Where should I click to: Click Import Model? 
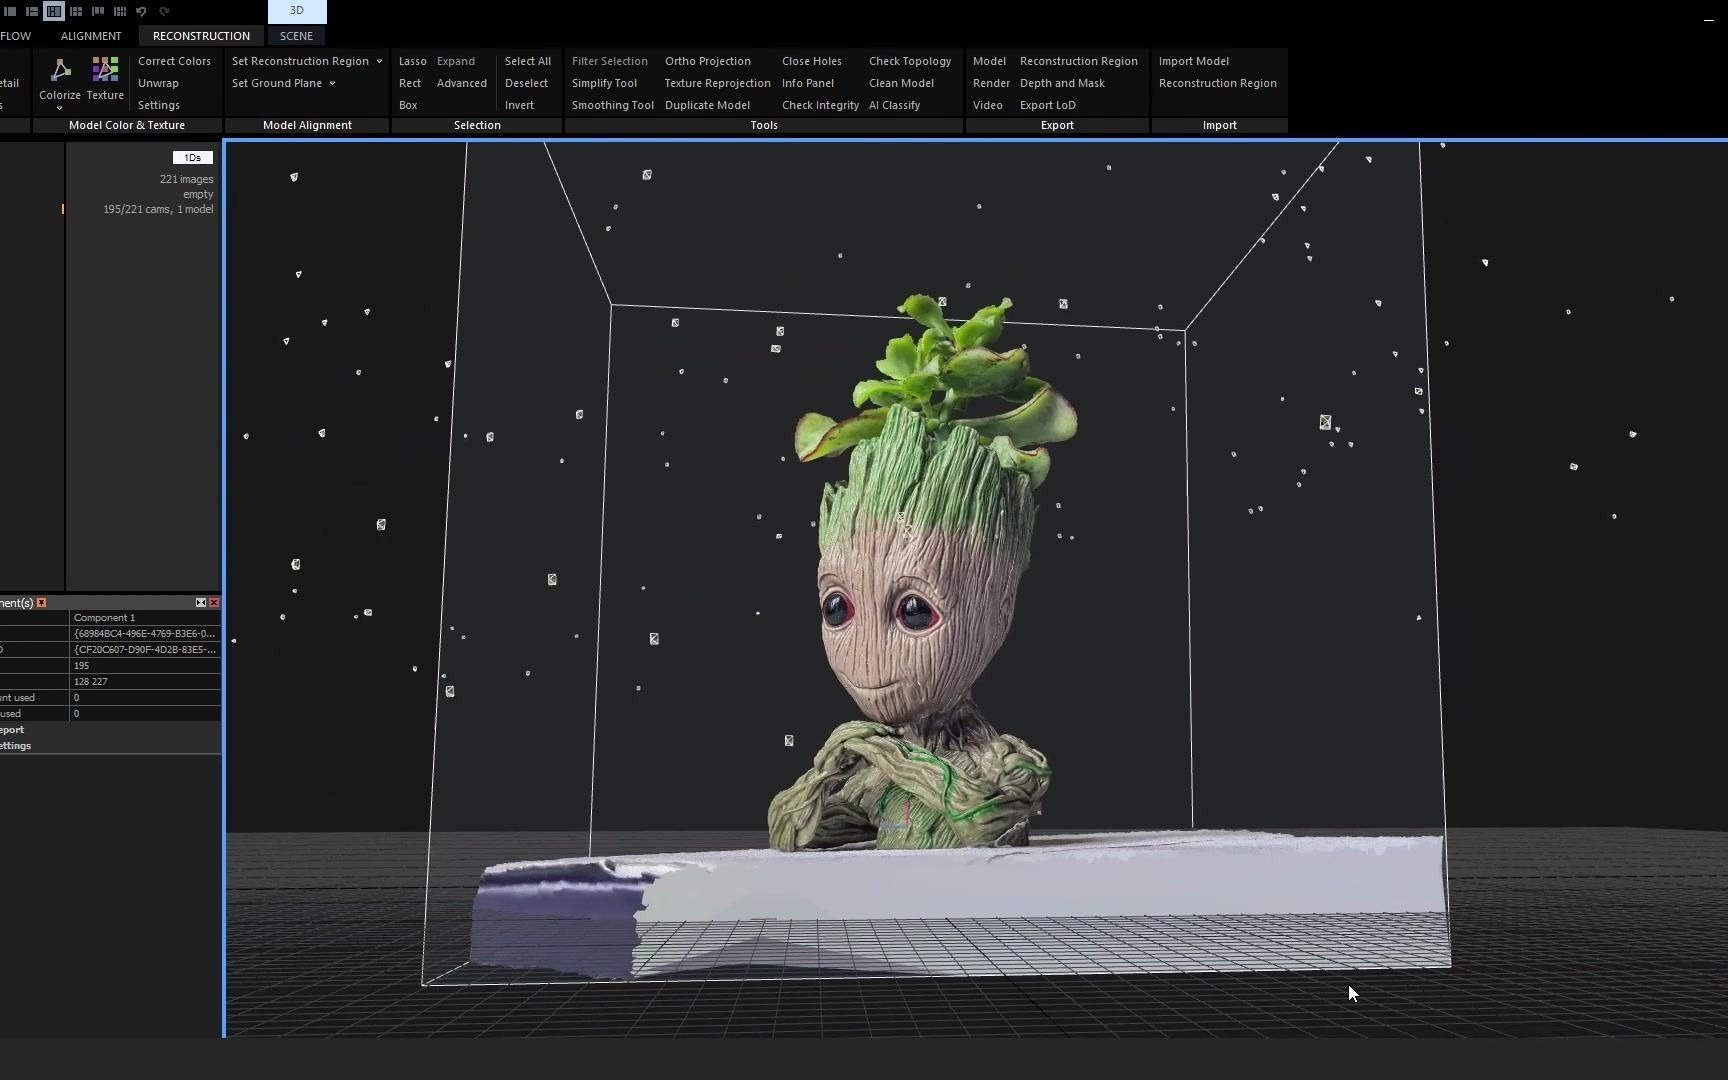[1194, 61]
